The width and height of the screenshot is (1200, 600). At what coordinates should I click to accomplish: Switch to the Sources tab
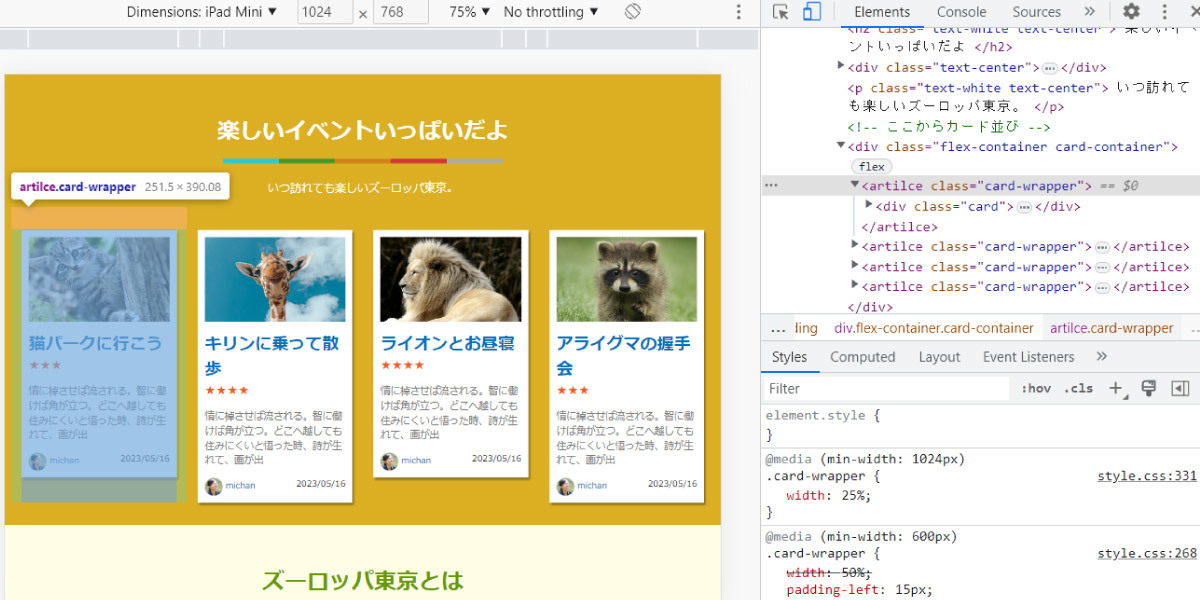point(1036,12)
